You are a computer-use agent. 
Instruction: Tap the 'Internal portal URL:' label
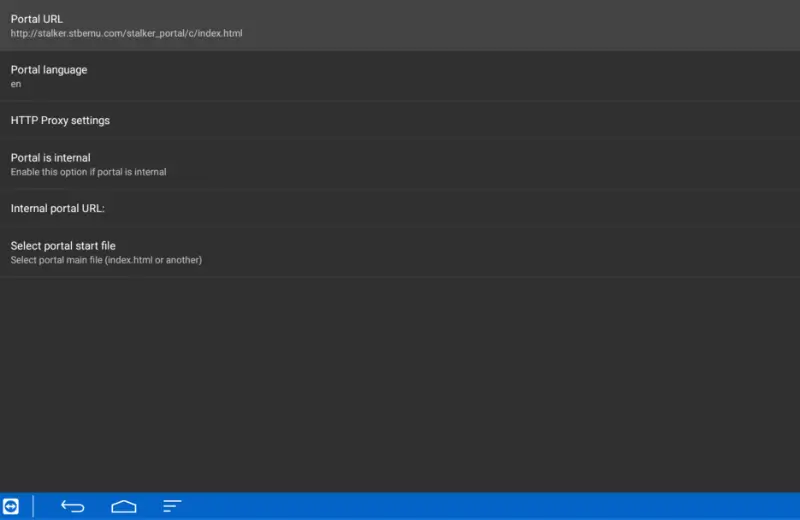click(x=58, y=208)
